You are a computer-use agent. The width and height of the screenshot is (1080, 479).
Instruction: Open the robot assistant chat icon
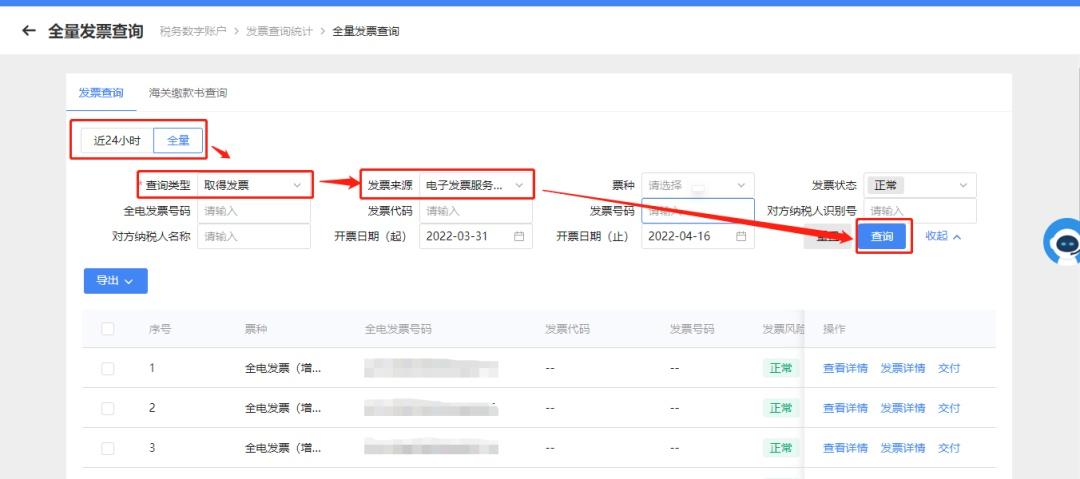coord(1062,243)
